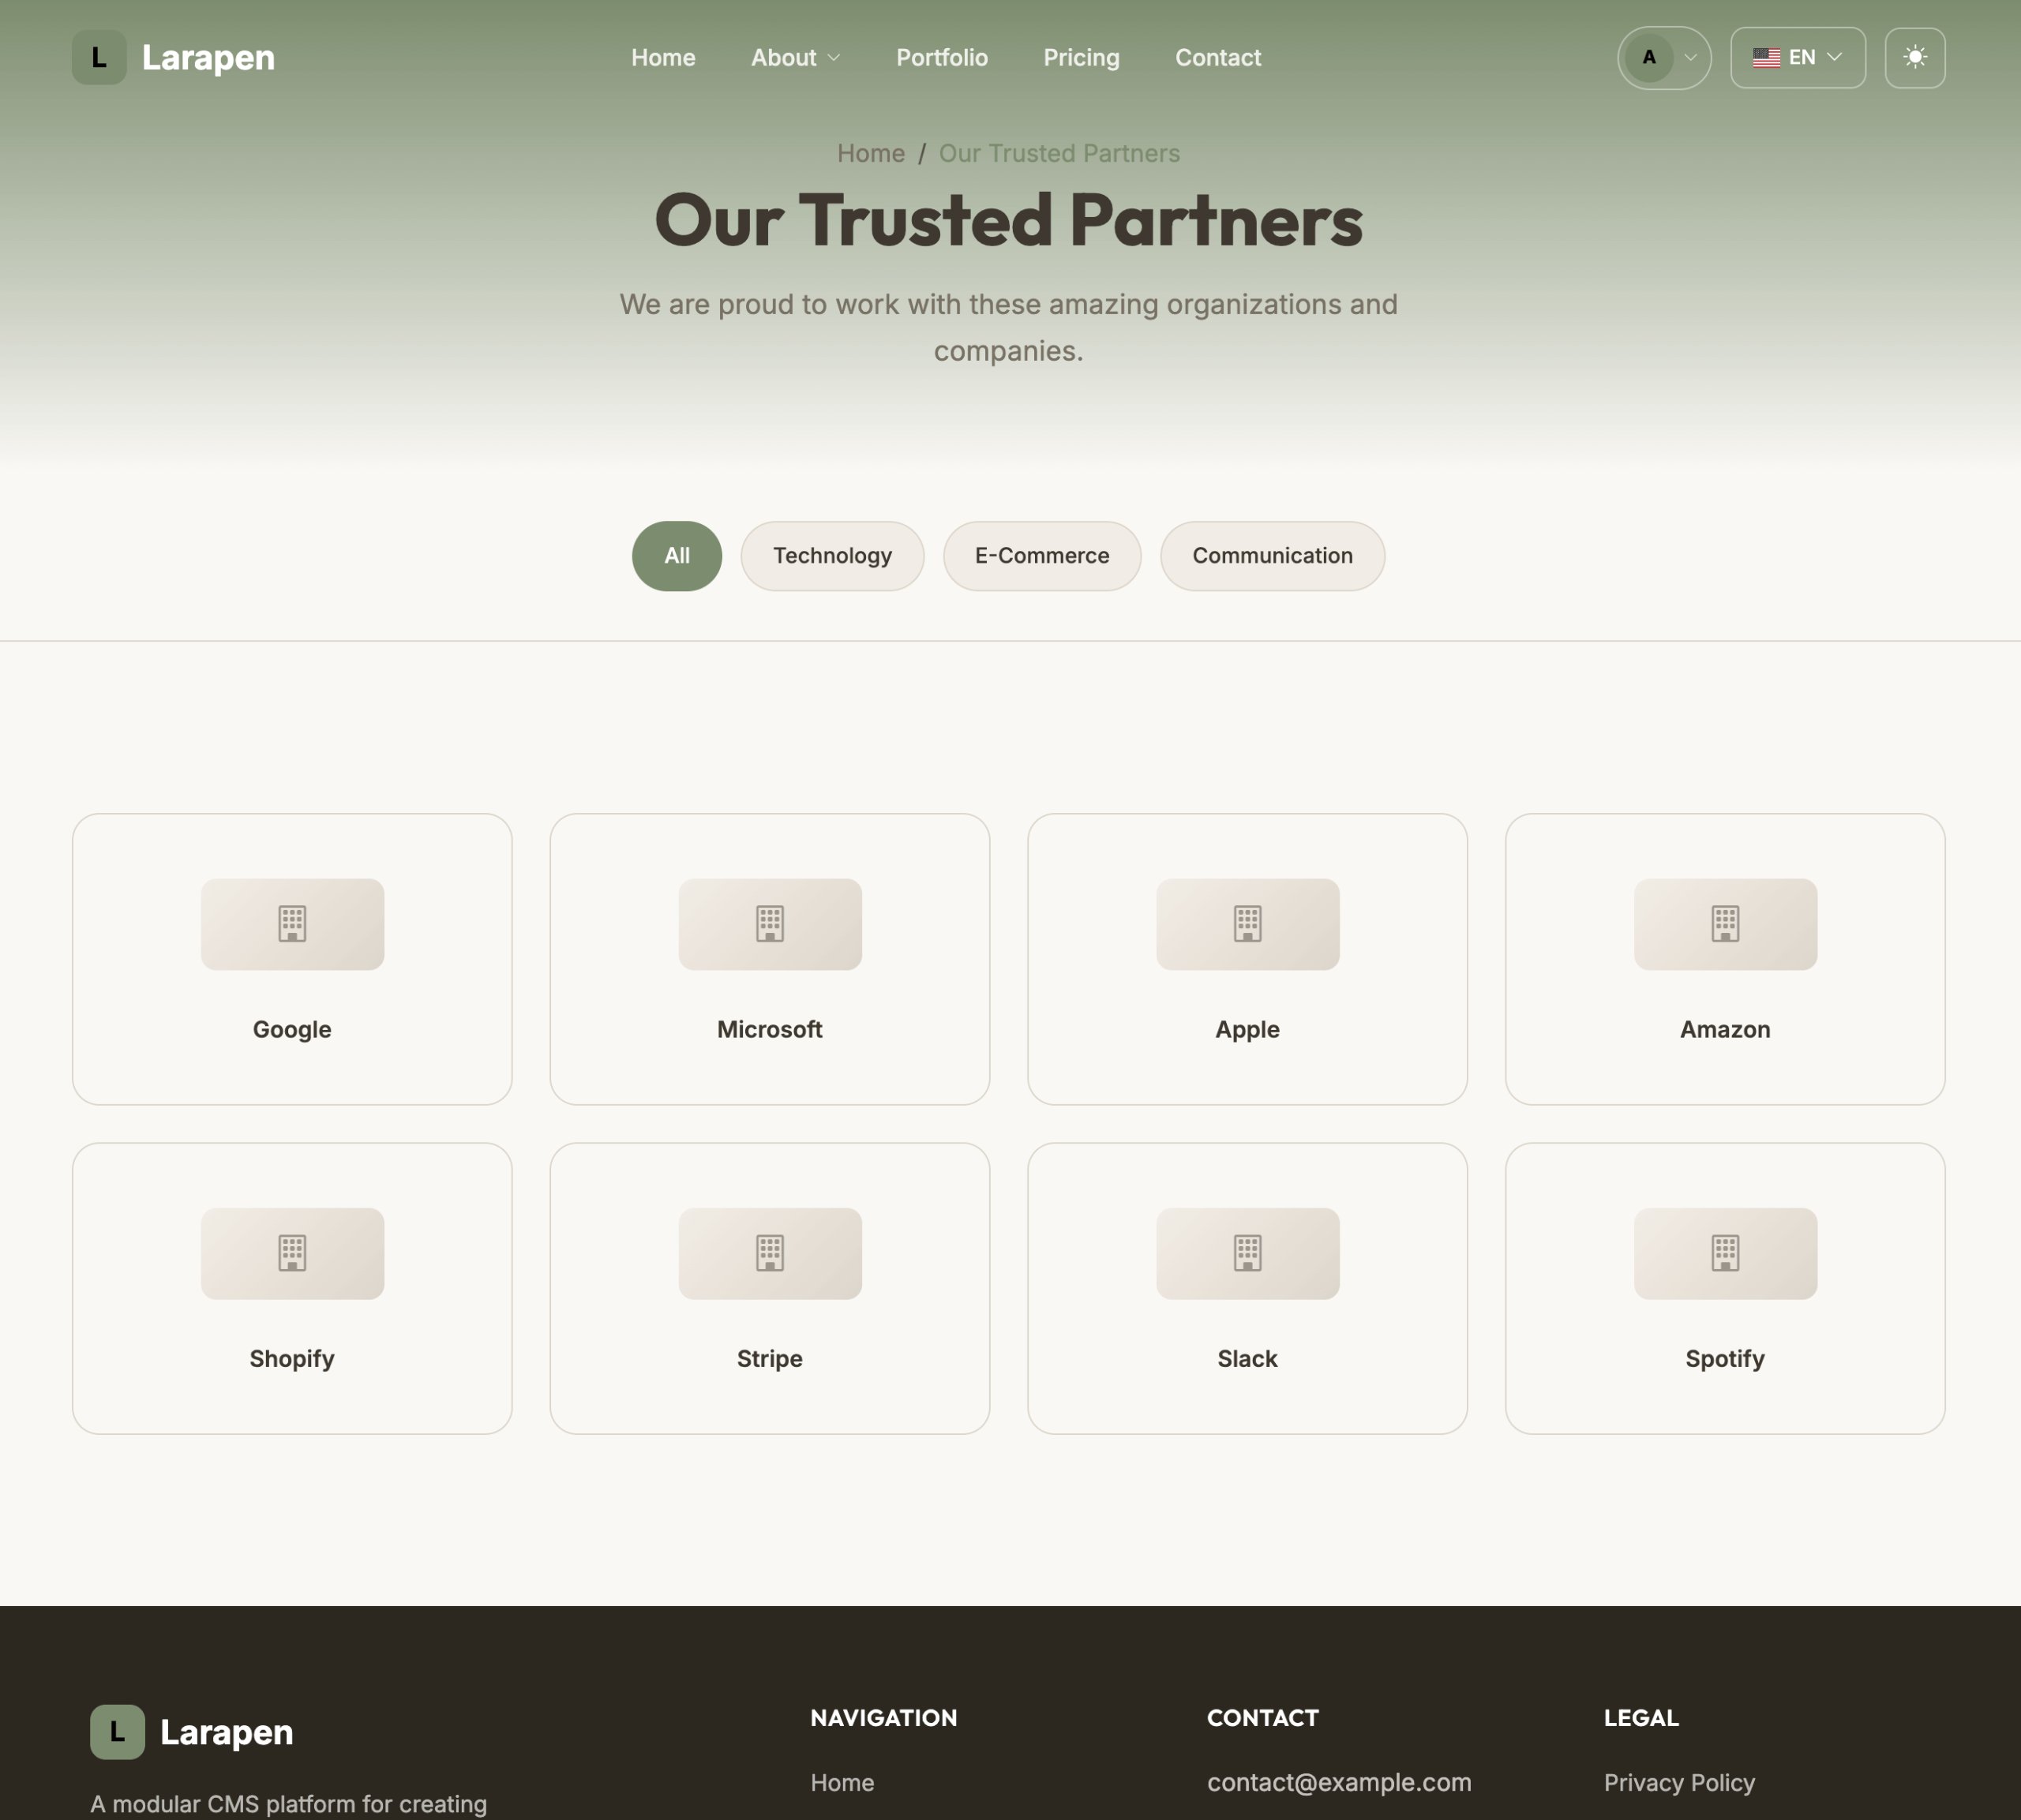The height and width of the screenshot is (1820, 2021).
Task: Show Communication category partners
Action: tap(1272, 556)
